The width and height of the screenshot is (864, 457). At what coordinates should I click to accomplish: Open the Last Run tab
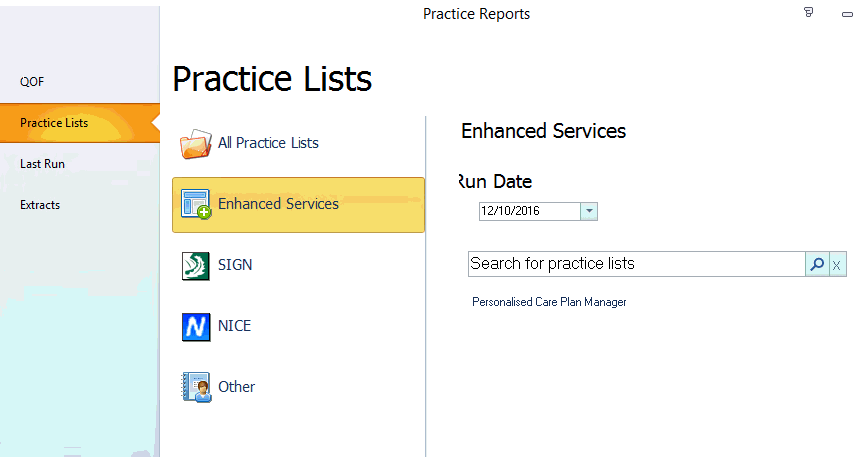[42, 164]
